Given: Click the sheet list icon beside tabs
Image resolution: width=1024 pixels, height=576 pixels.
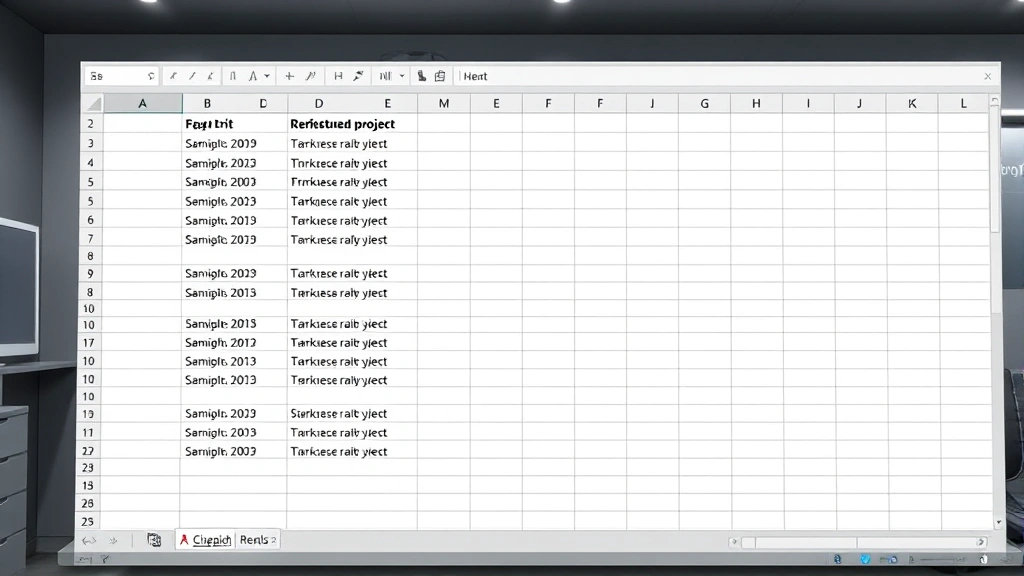Looking at the screenshot, I should pyautogui.click(x=154, y=540).
